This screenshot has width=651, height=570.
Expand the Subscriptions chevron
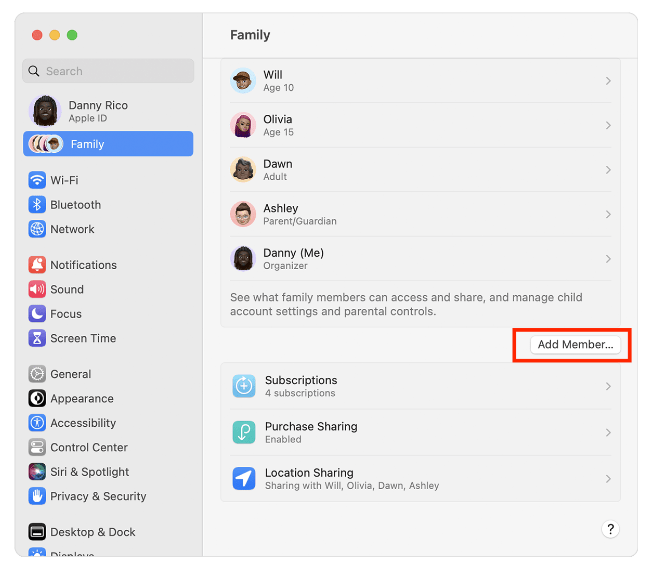click(608, 386)
